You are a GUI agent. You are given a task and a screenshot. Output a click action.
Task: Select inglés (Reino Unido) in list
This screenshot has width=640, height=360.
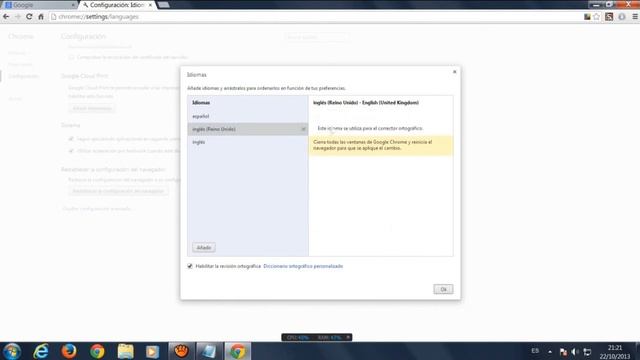[x=248, y=129]
